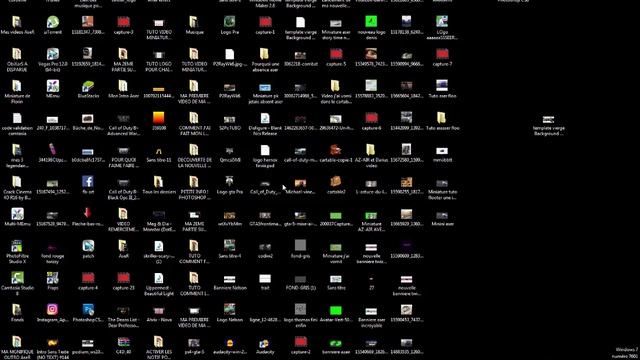Select the fond-gris gray image
The width and height of the screenshot is (640, 360).
(x=300, y=246)
